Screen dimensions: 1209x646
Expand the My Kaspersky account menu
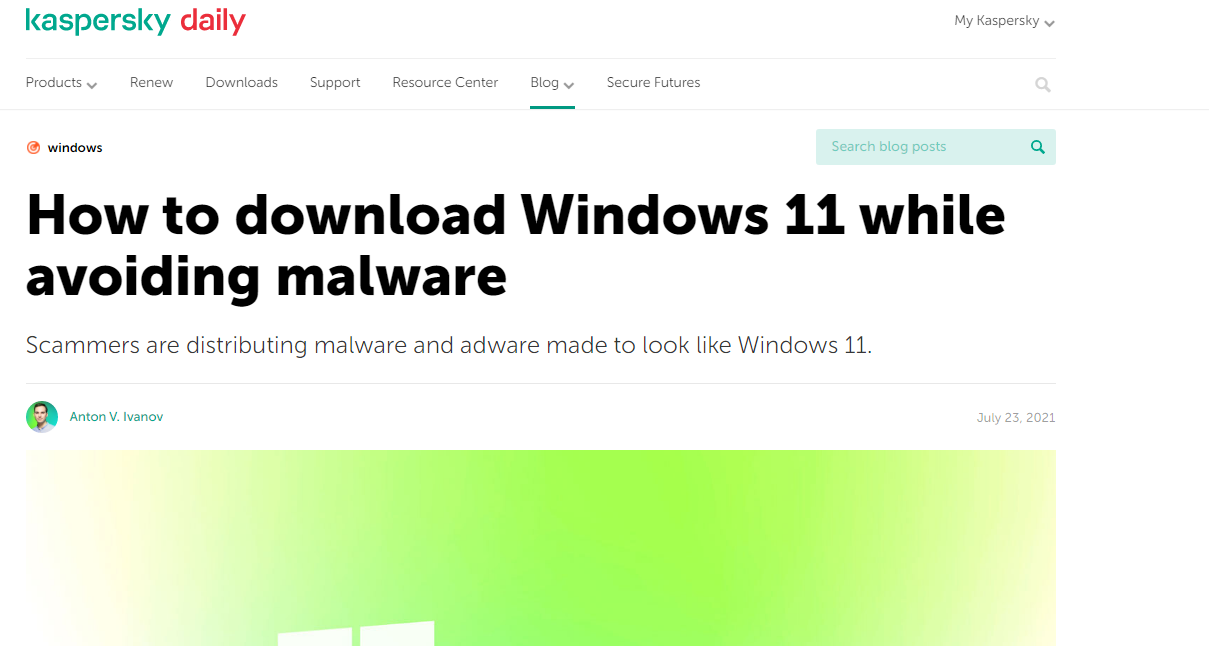coord(1004,21)
